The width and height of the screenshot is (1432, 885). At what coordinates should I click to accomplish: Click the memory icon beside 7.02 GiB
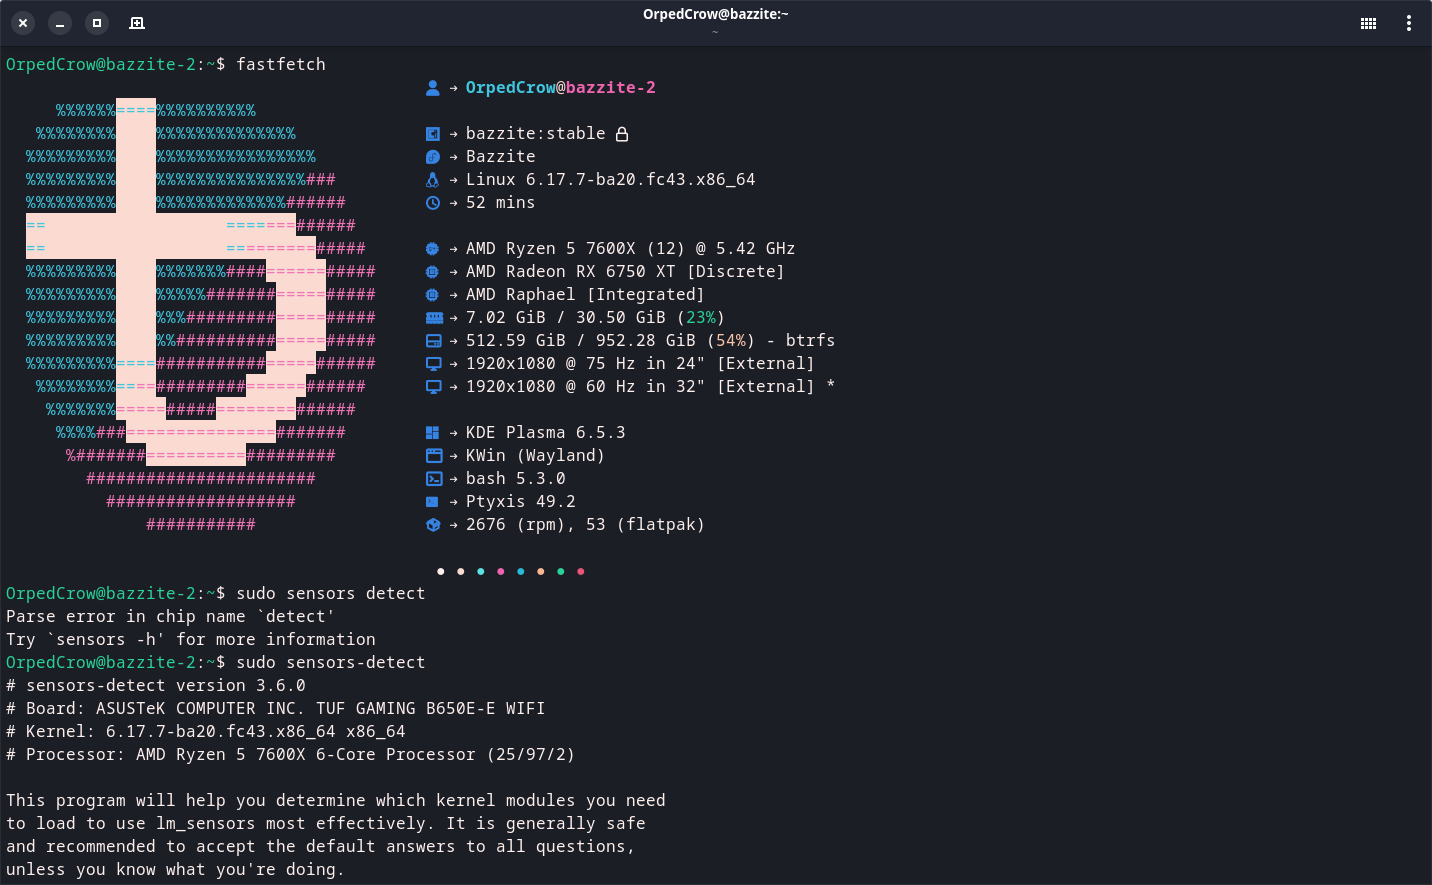[434, 318]
